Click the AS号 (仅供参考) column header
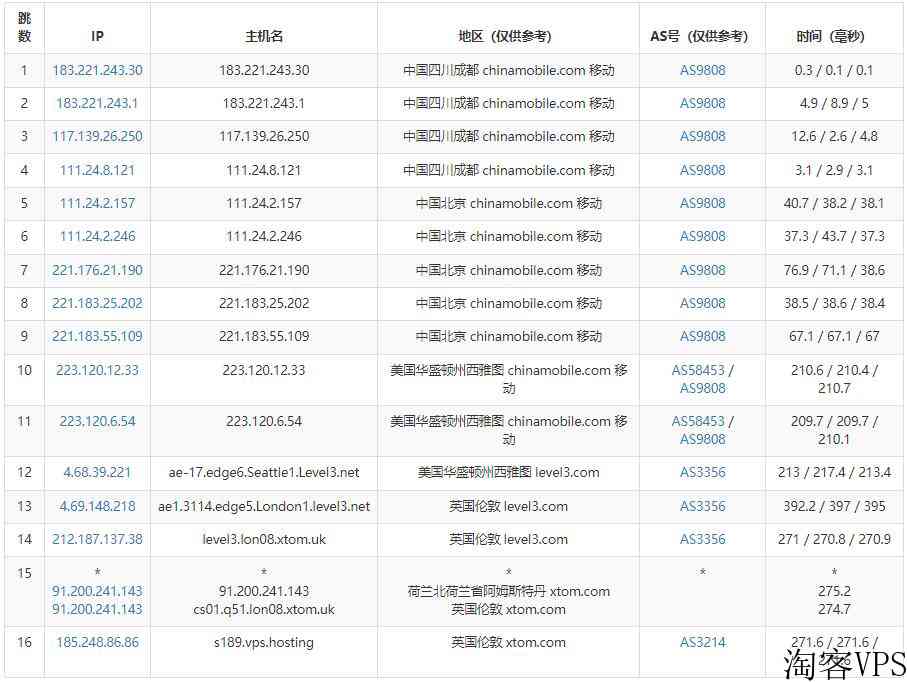The image size is (907, 682). point(699,36)
